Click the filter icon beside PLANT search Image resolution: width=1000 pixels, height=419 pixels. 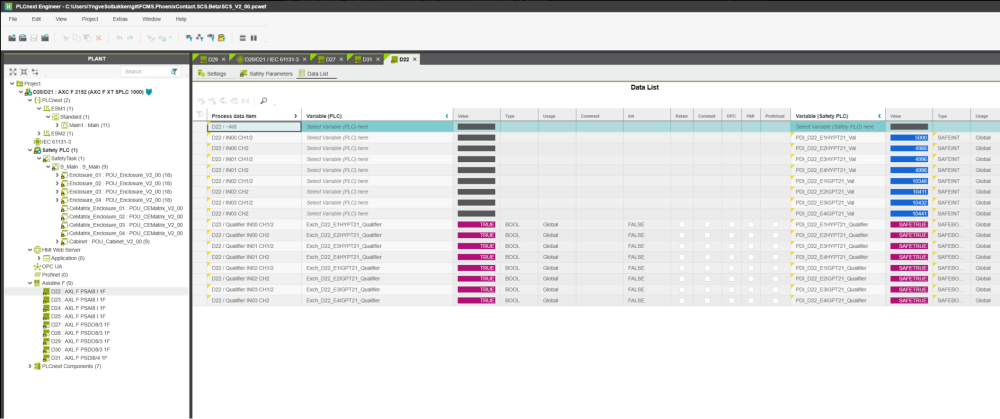point(174,71)
